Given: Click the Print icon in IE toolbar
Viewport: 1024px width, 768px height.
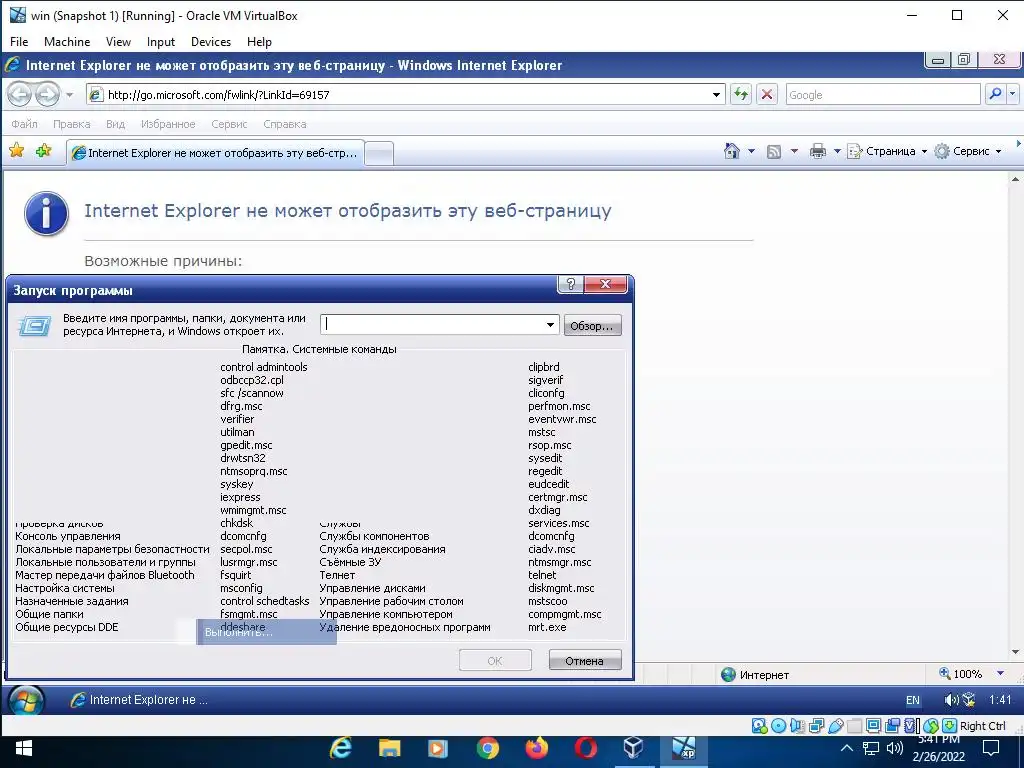Looking at the screenshot, I should coord(818,152).
